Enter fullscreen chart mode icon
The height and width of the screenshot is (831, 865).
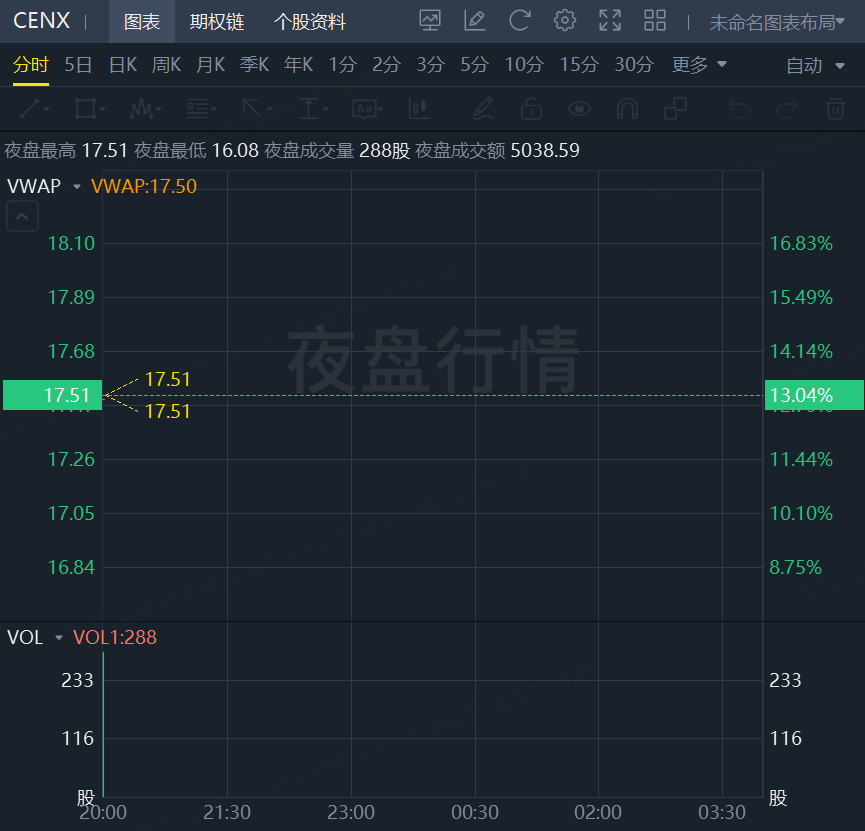point(610,21)
